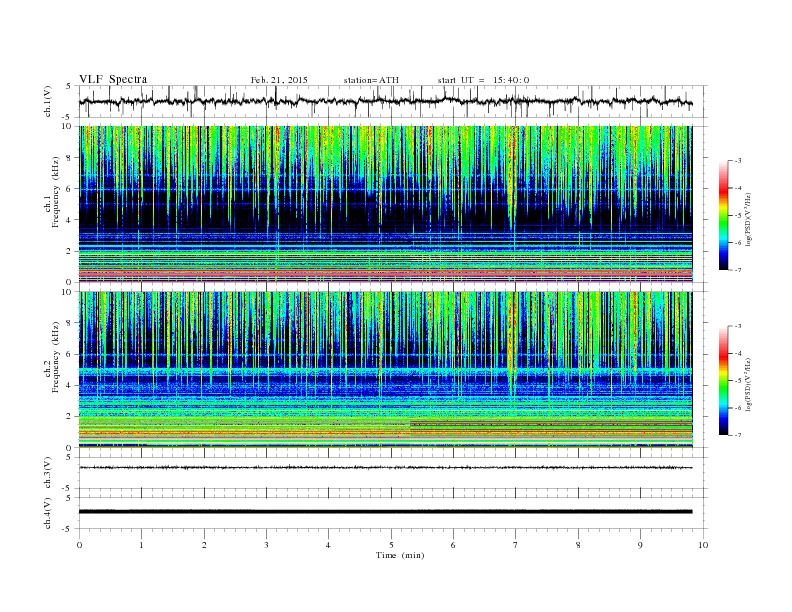Click the 'ch.4(V)' axis label

tap(48, 513)
